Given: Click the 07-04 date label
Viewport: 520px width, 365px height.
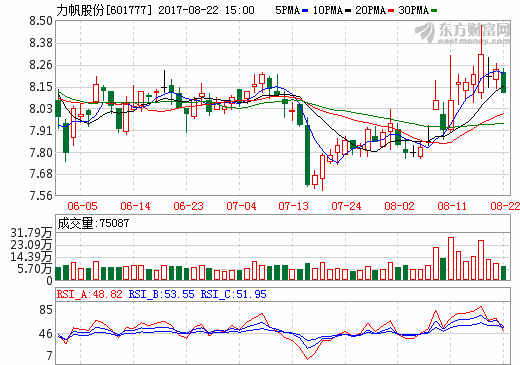Looking at the screenshot, I should pos(241,206).
